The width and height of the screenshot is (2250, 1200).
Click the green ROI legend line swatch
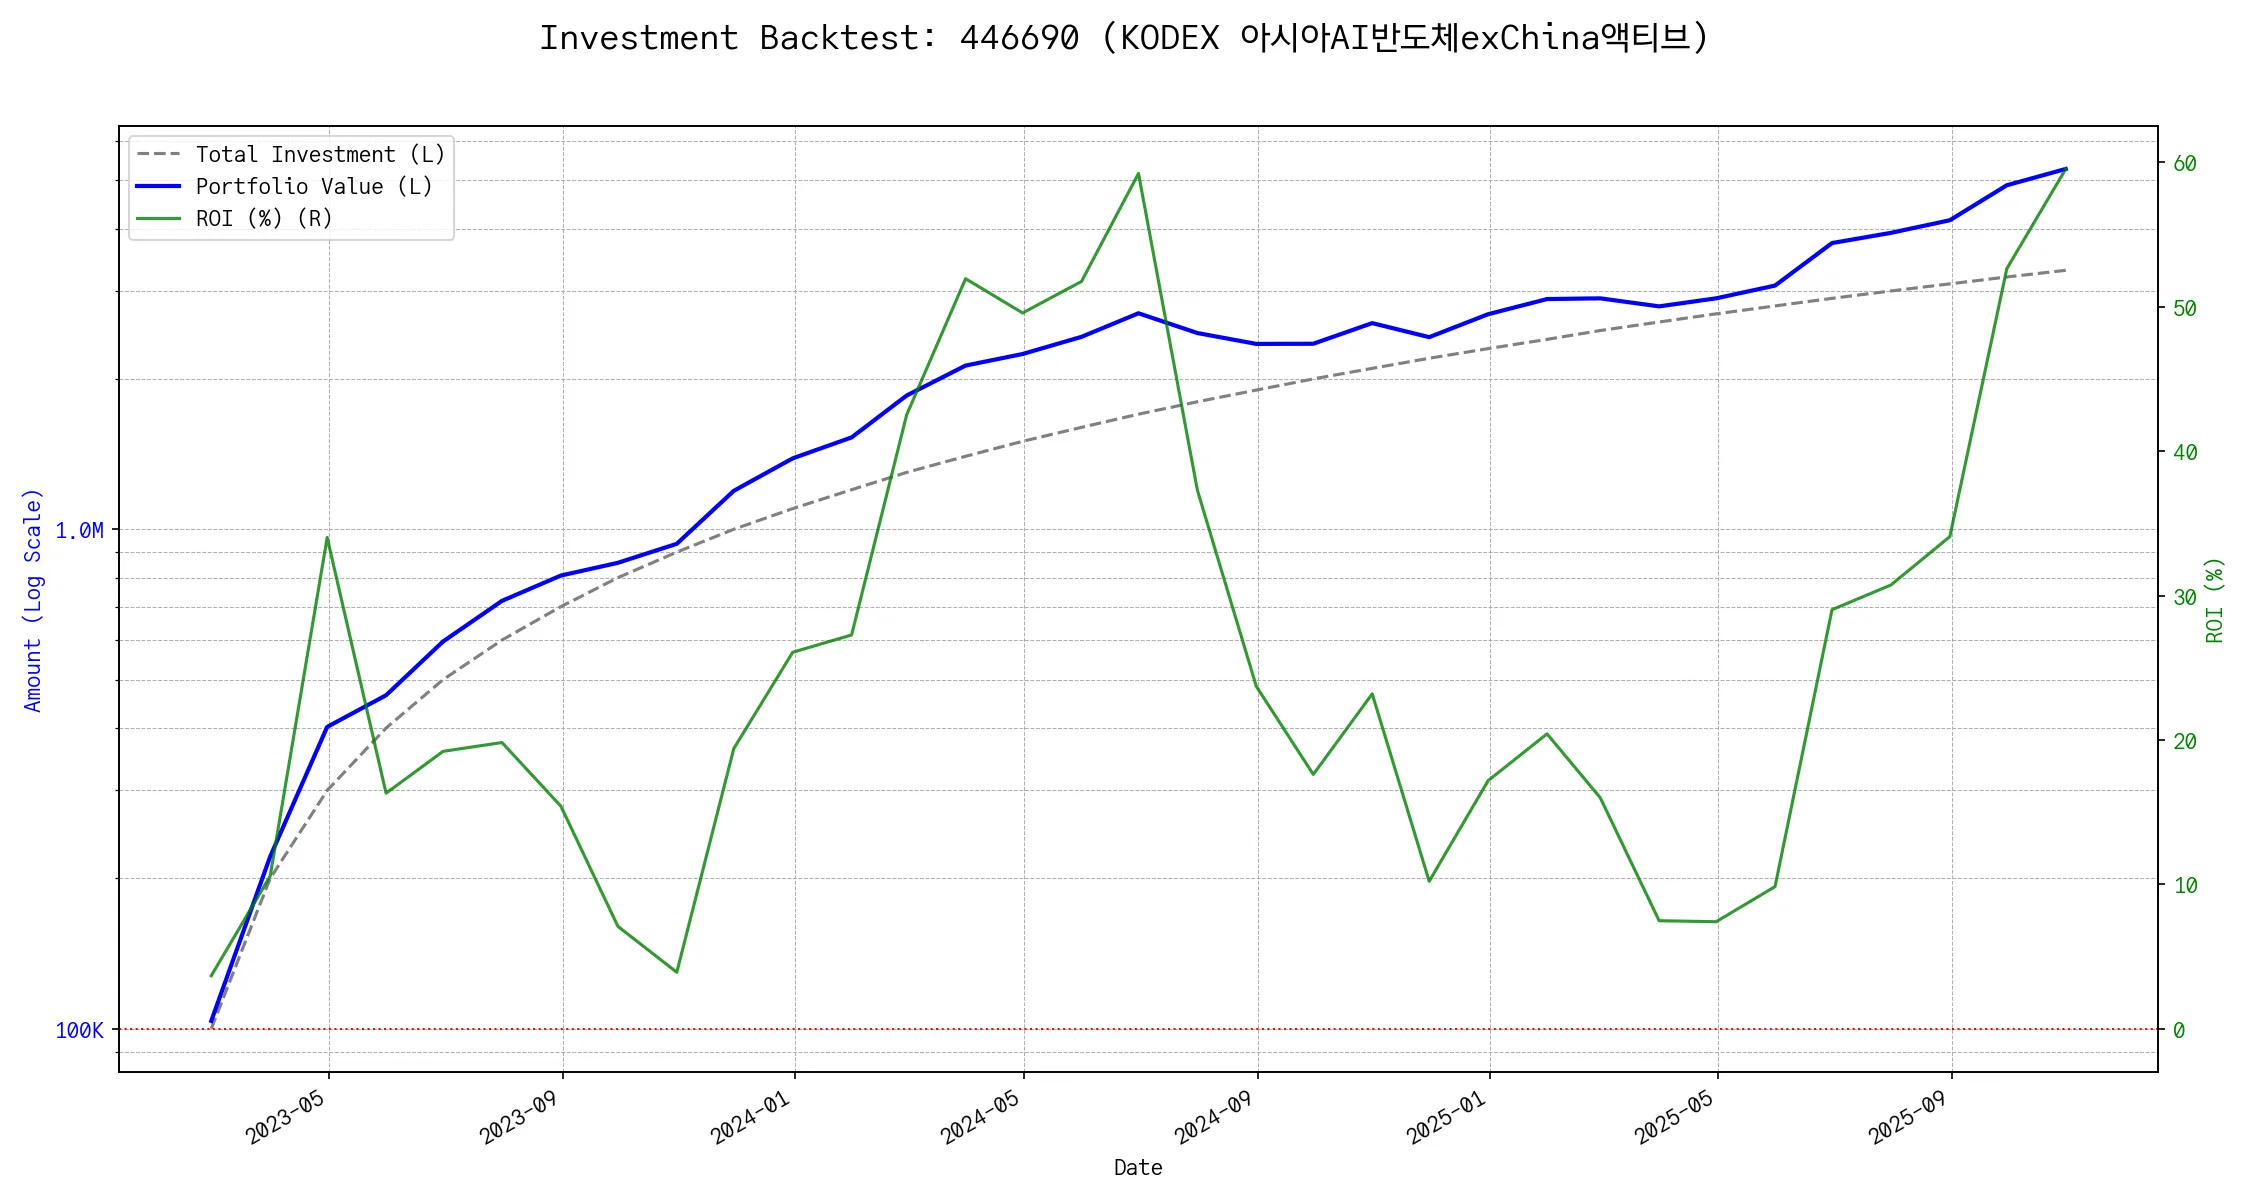point(159,219)
